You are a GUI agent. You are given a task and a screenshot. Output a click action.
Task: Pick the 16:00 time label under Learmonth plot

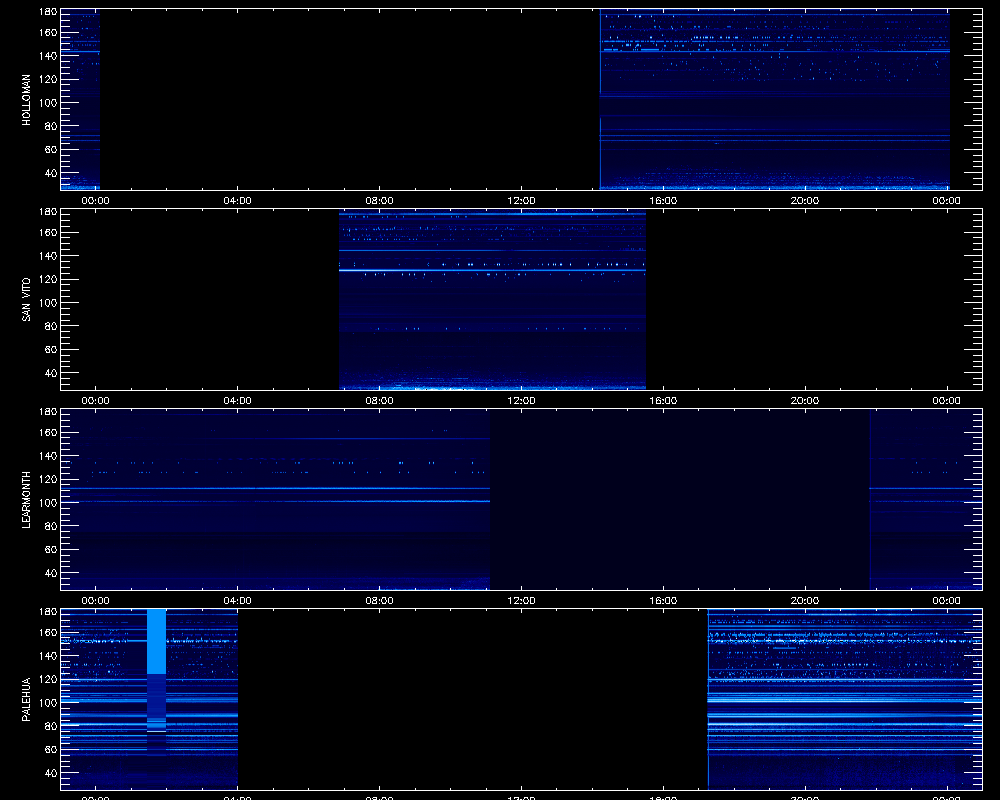(x=663, y=600)
